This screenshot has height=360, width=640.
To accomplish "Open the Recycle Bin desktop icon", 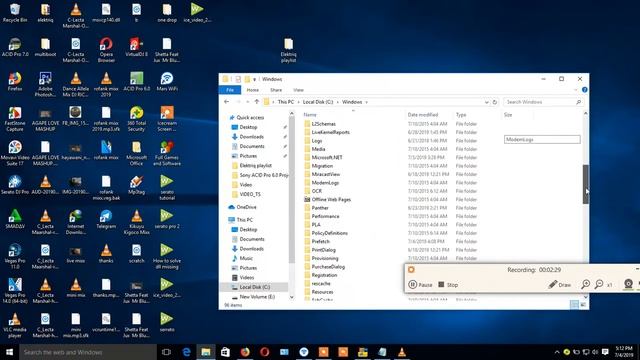I will click(x=15, y=12).
